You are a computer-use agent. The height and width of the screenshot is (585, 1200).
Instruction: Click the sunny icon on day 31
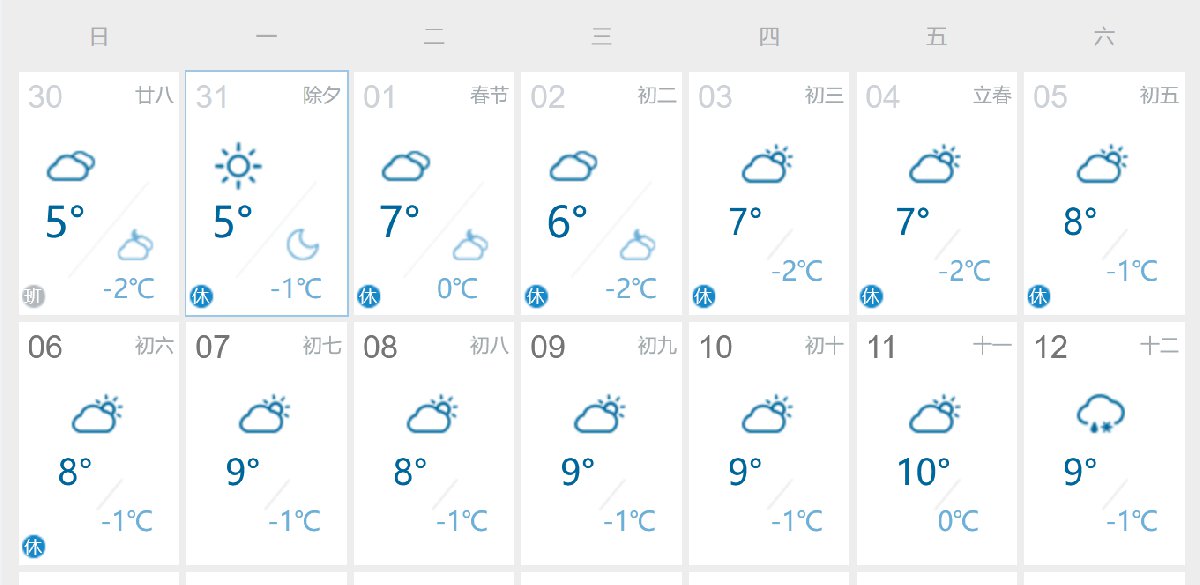tap(238, 166)
